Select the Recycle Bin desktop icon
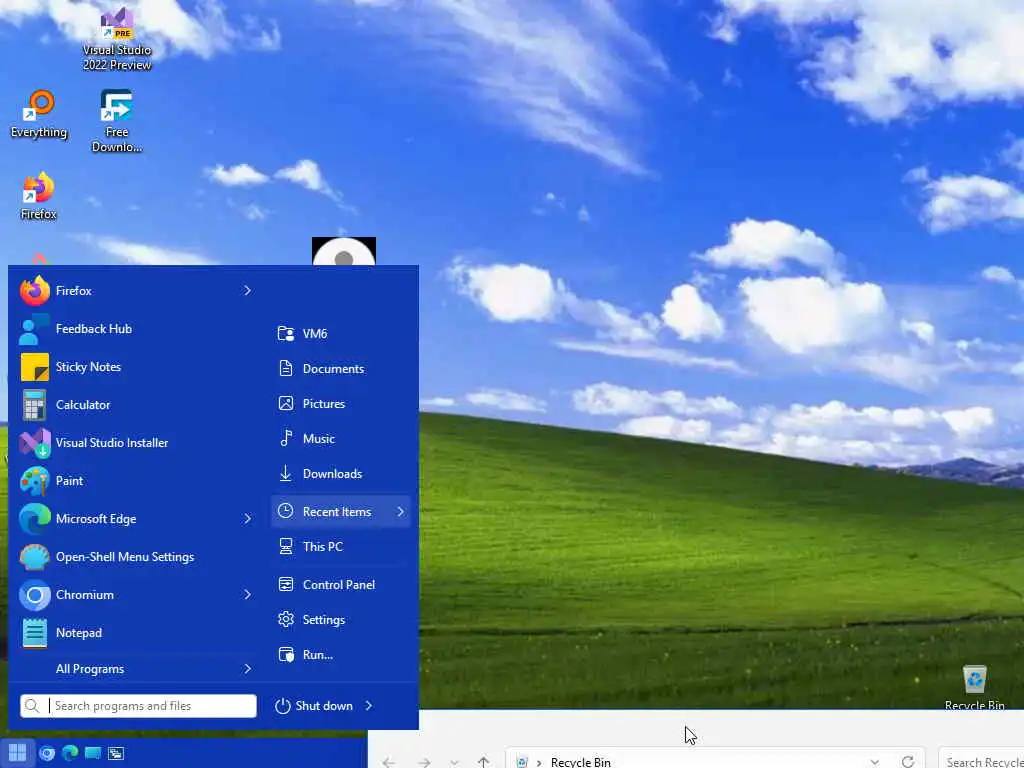This screenshot has height=768, width=1024. pos(974,687)
